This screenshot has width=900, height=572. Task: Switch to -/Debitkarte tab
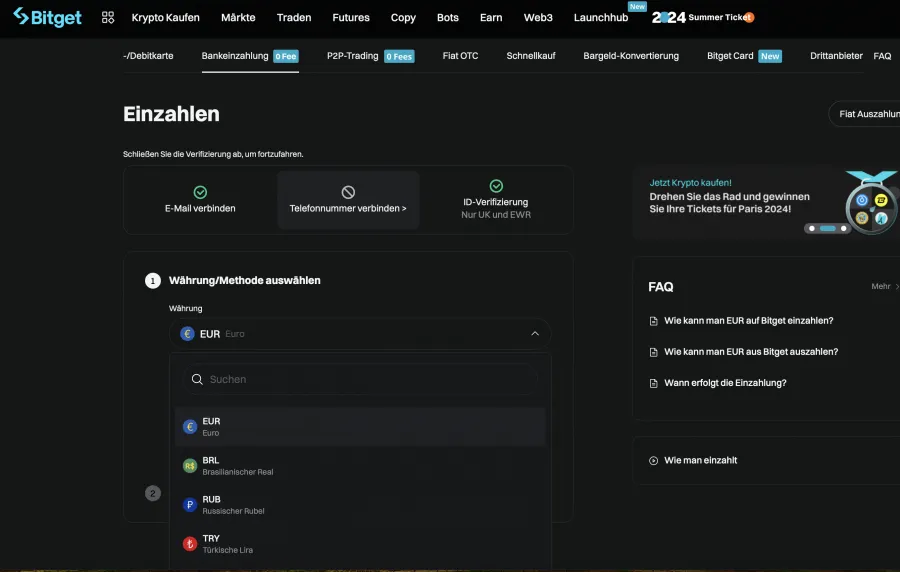pyautogui.click(x=148, y=56)
